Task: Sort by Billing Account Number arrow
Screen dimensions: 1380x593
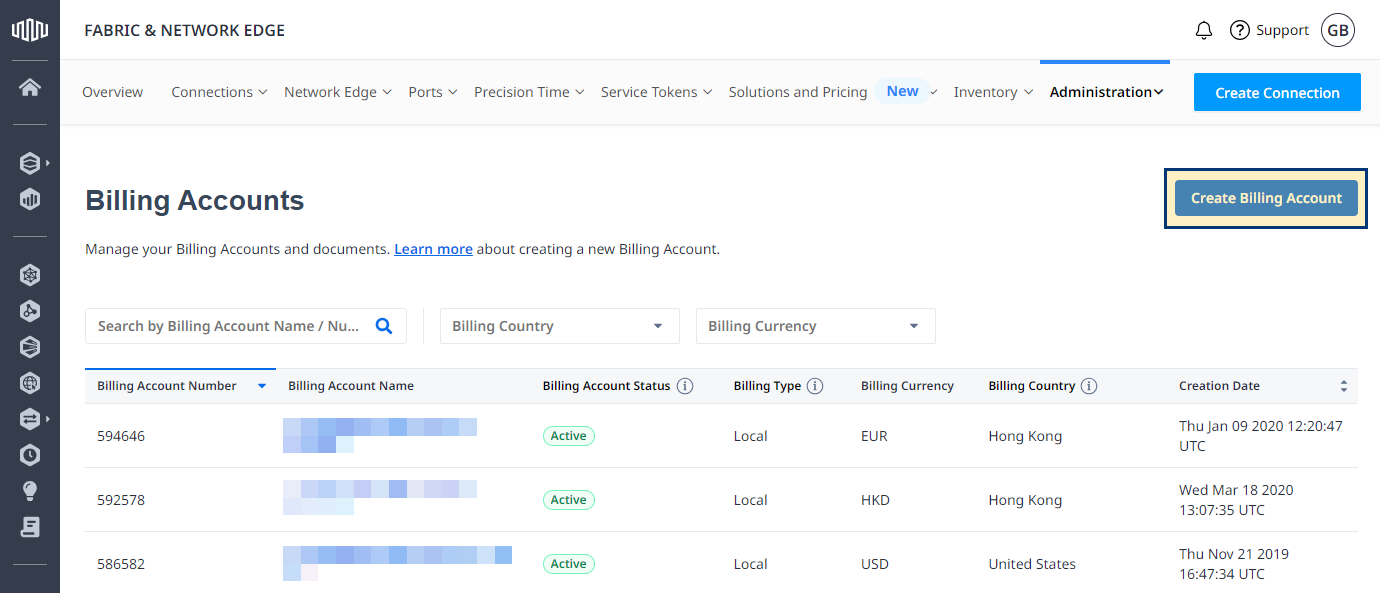Action: [x=262, y=386]
